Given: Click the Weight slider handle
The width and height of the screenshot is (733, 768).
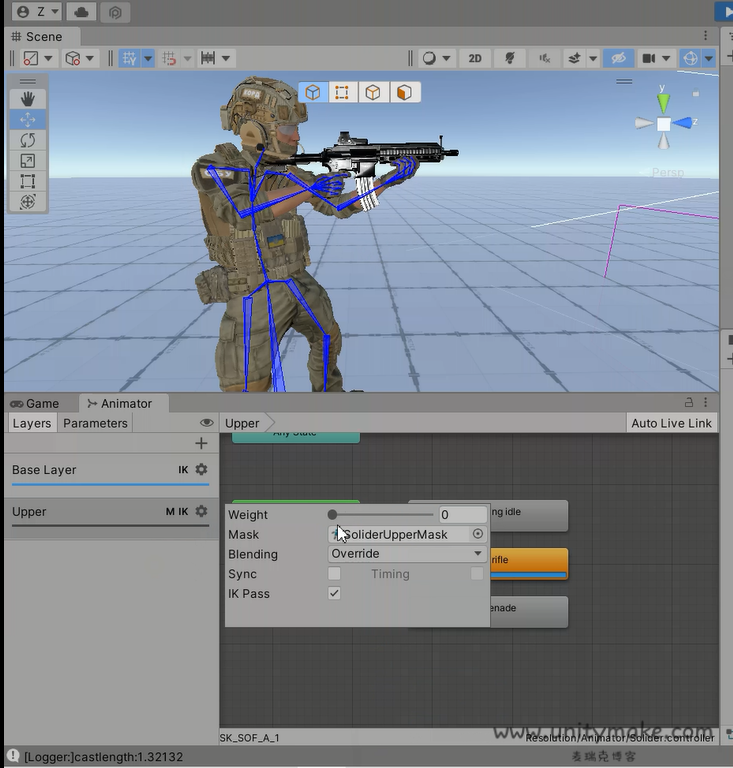Looking at the screenshot, I should pos(332,515).
